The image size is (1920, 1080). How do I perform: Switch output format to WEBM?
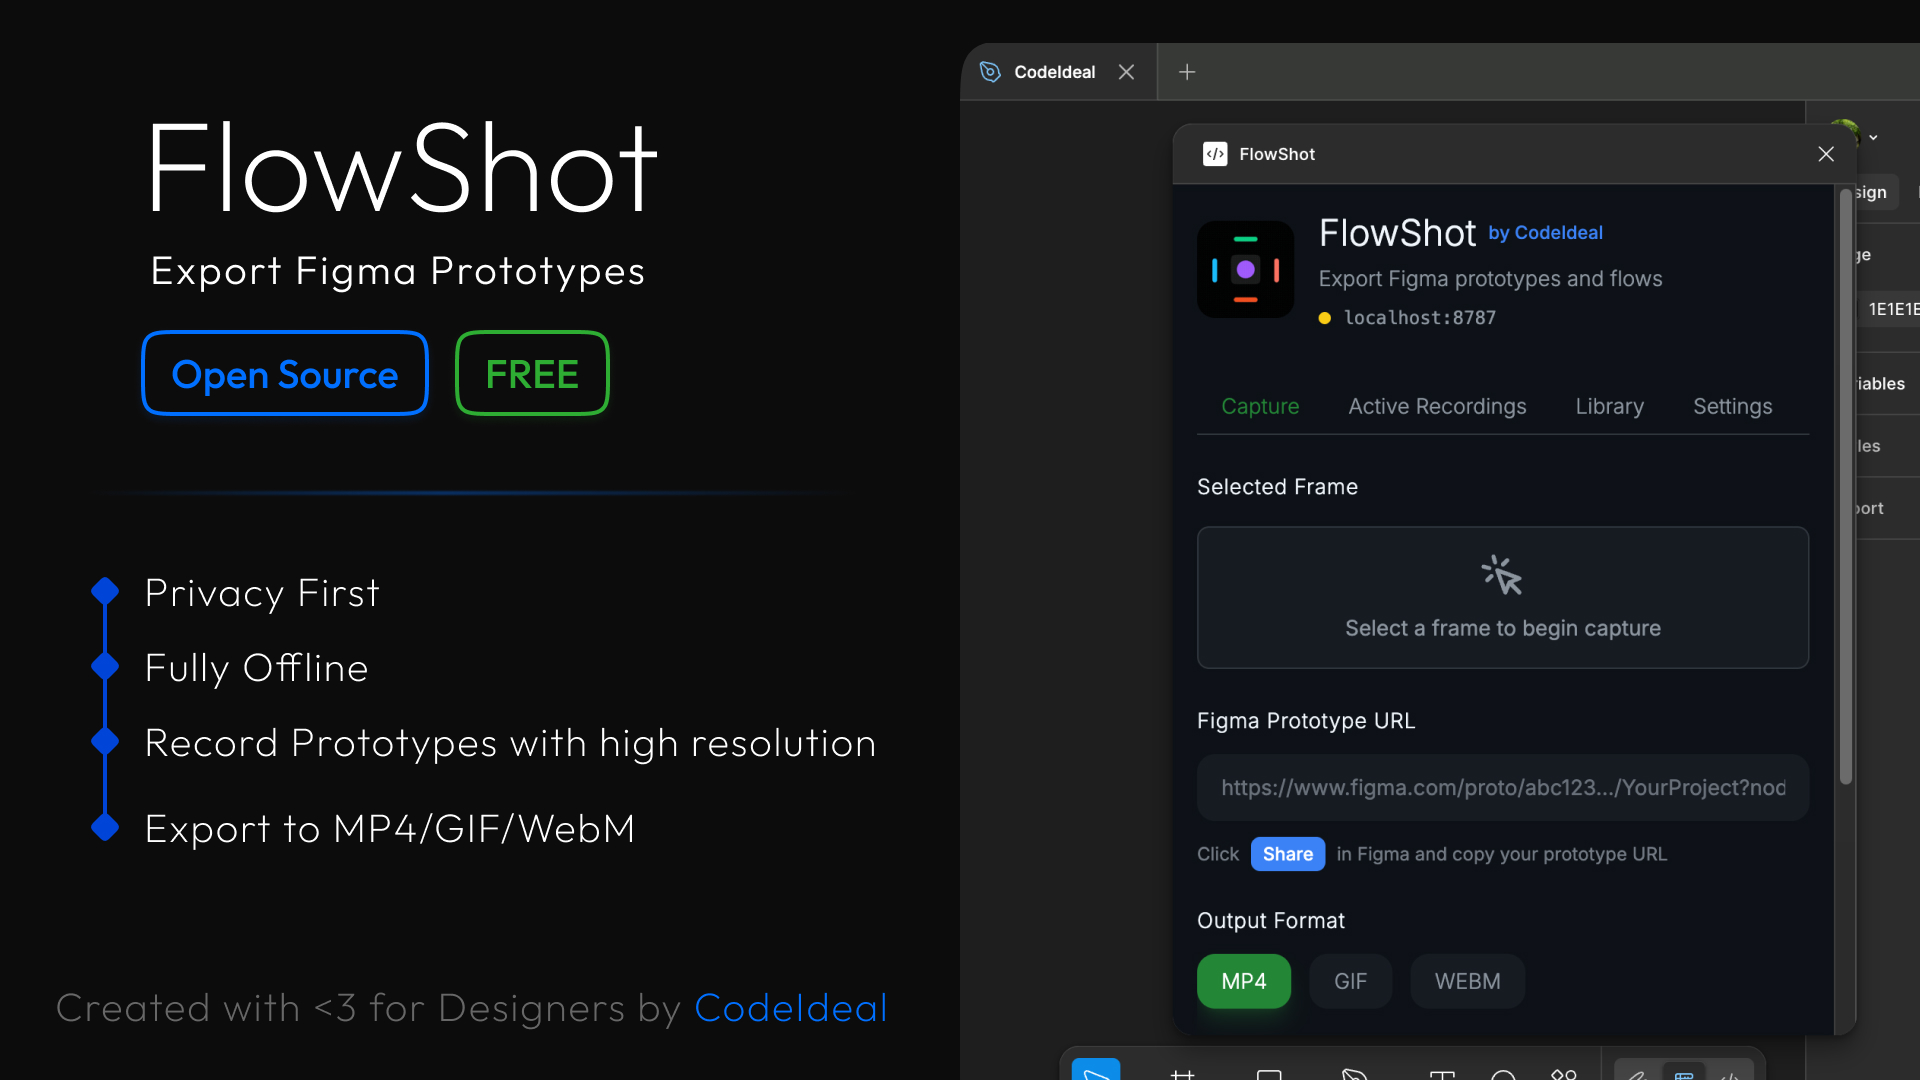(1466, 981)
